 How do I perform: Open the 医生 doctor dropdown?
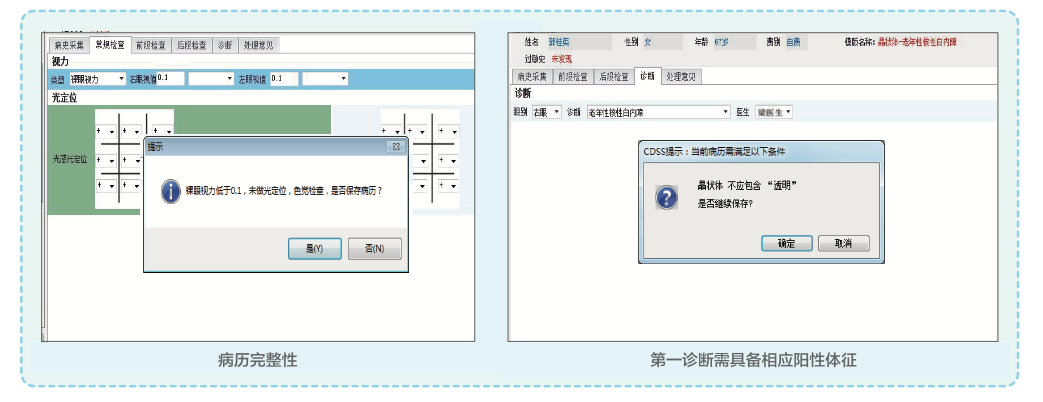click(x=788, y=112)
